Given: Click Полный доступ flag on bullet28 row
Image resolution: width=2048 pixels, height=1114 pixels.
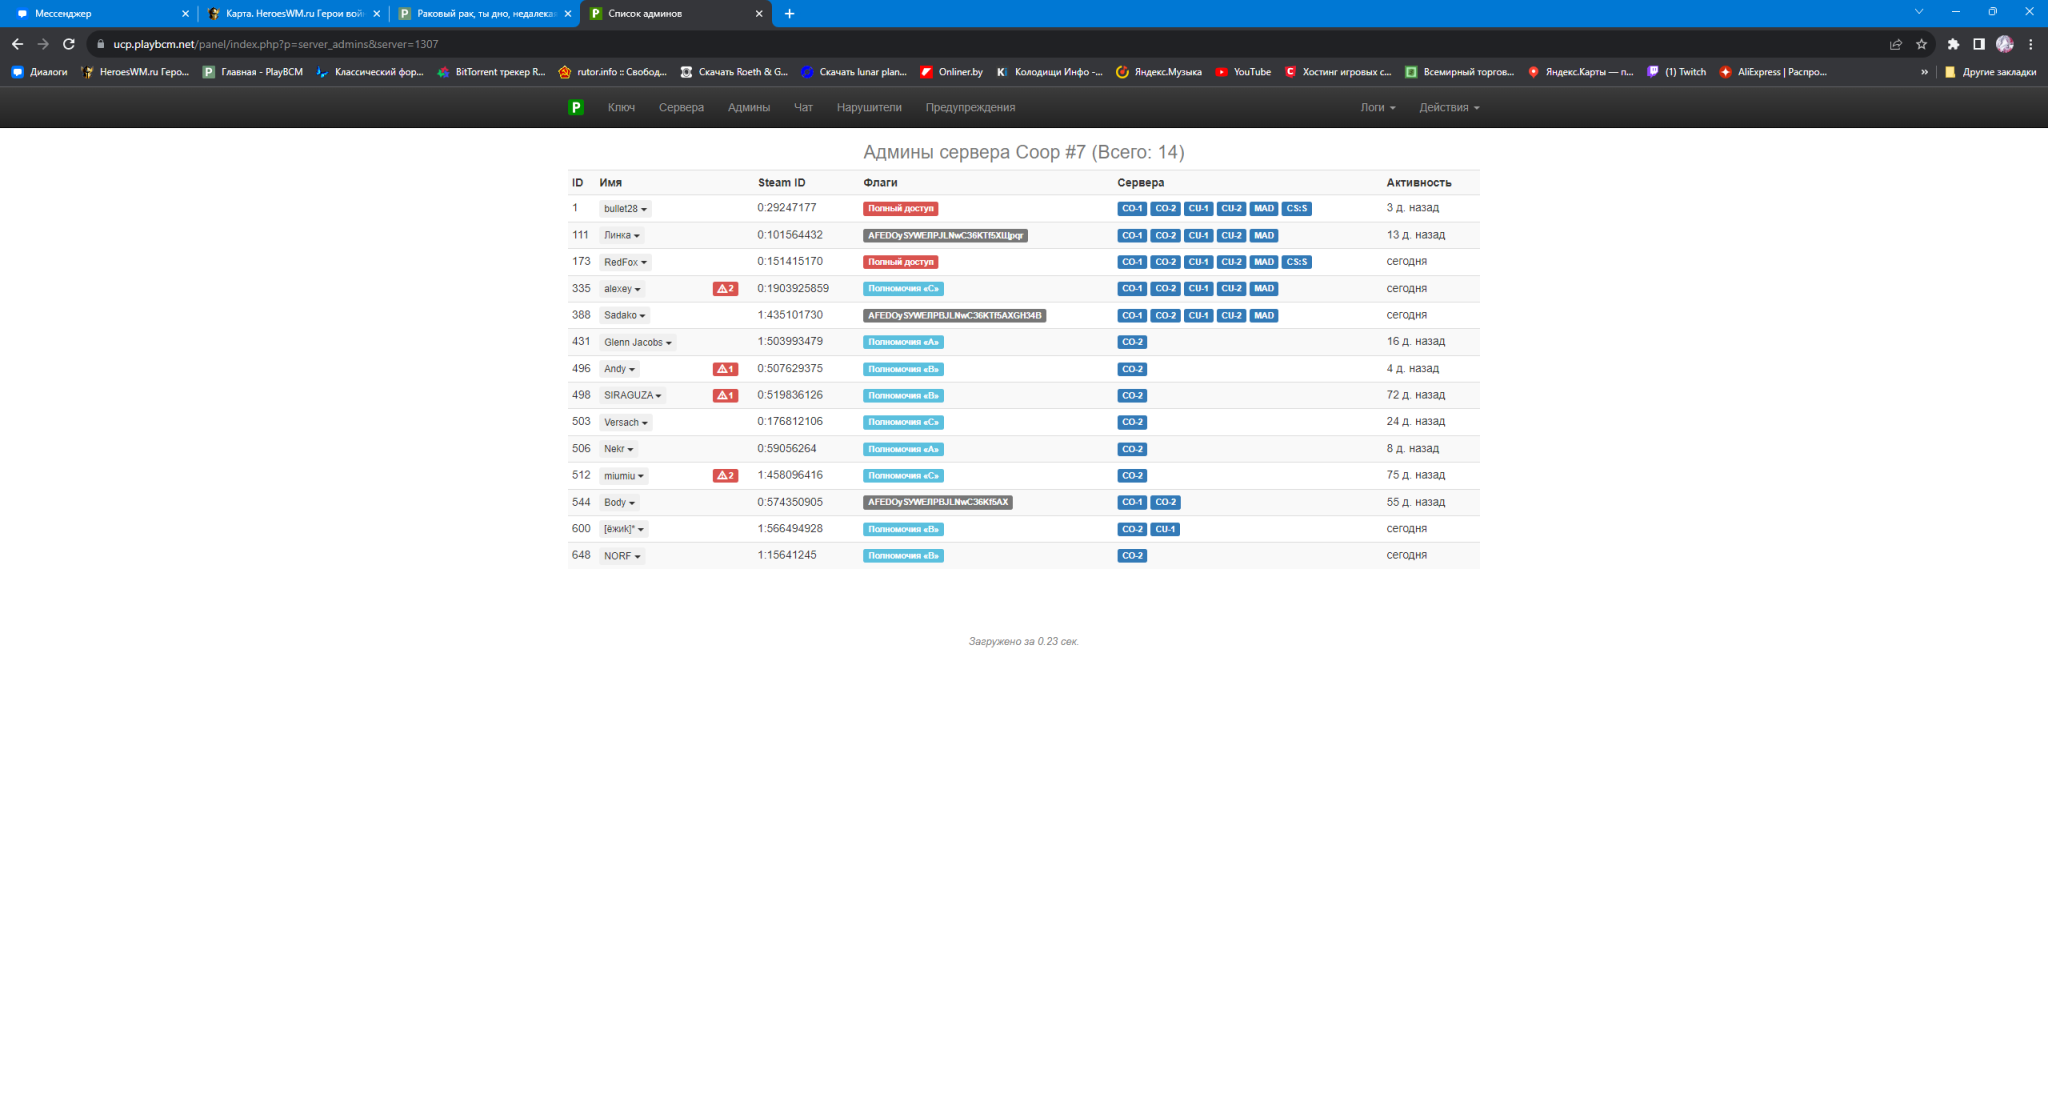Looking at the screenshot, I should point(900,209).
